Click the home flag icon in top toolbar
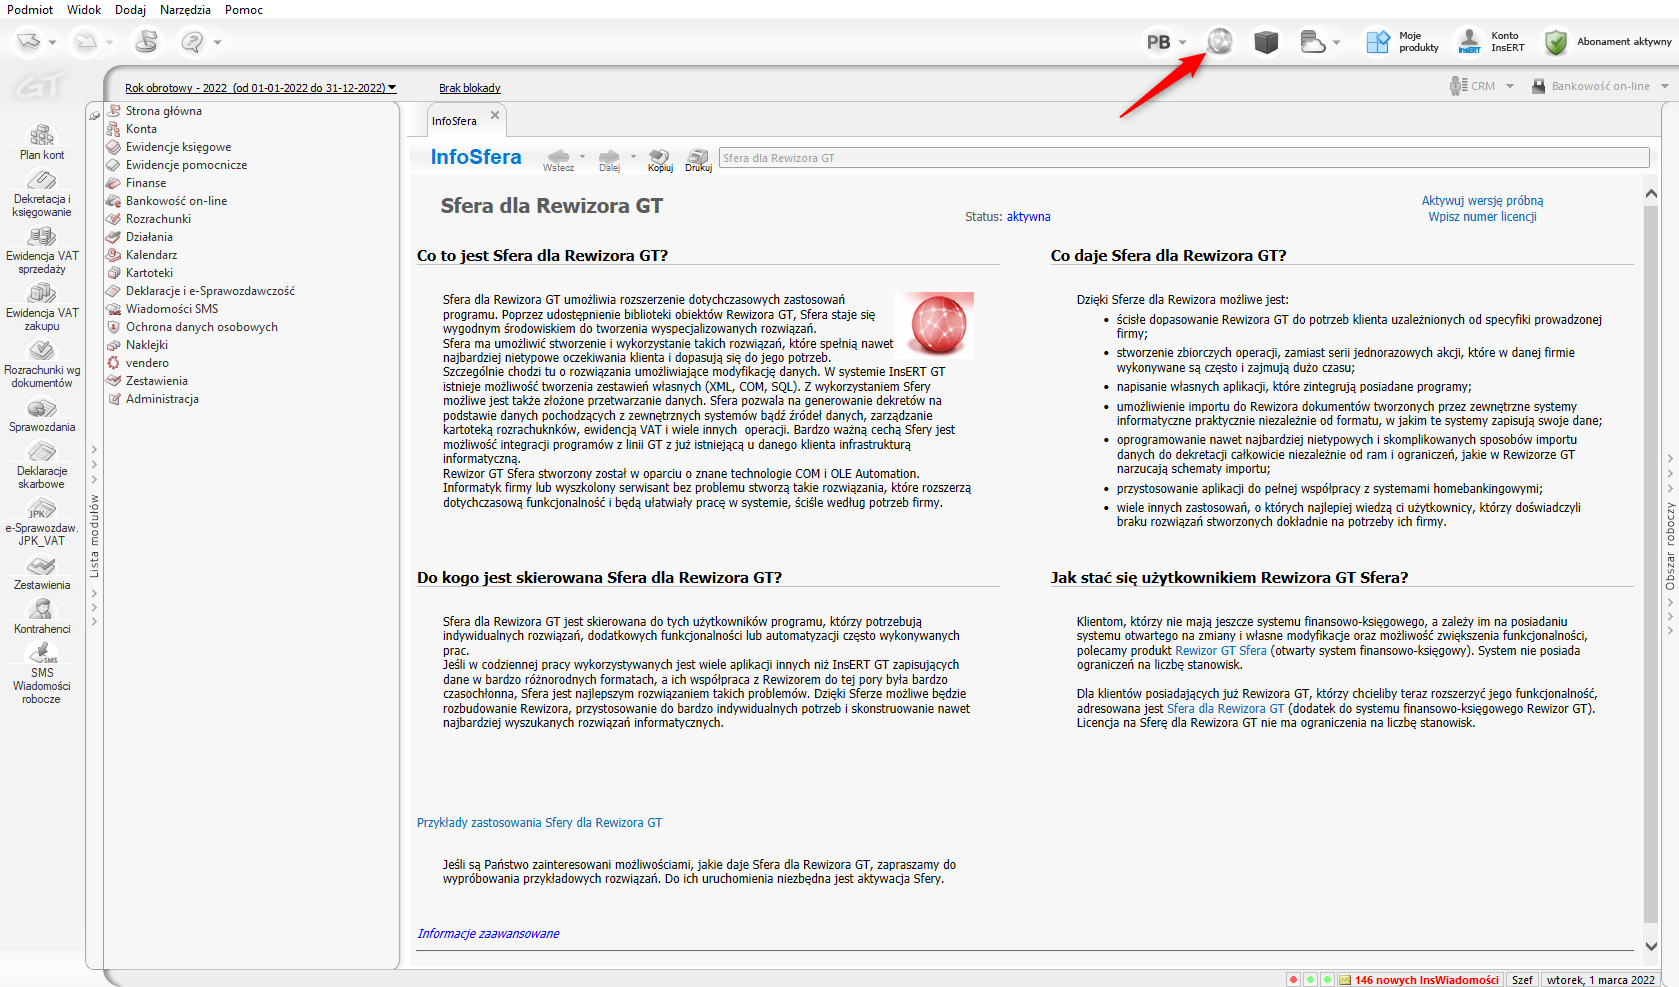The width and height of the screenshot is (1679, 987). click(x=147, y=42)
